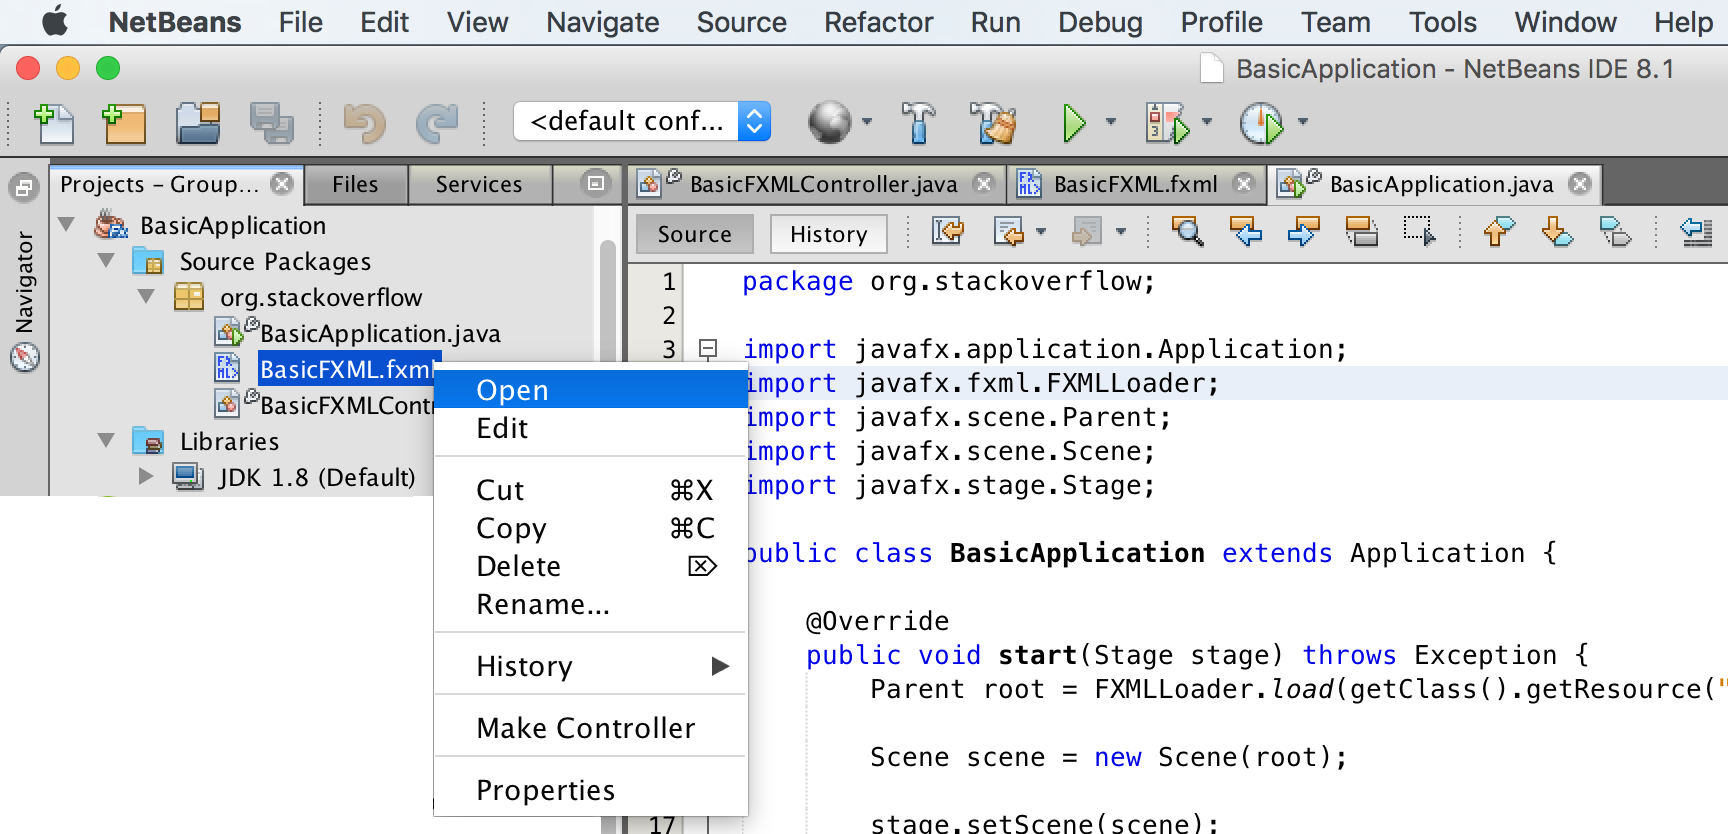
Task: Click the Open Project toolbar icon
Action: pos(198,124)
